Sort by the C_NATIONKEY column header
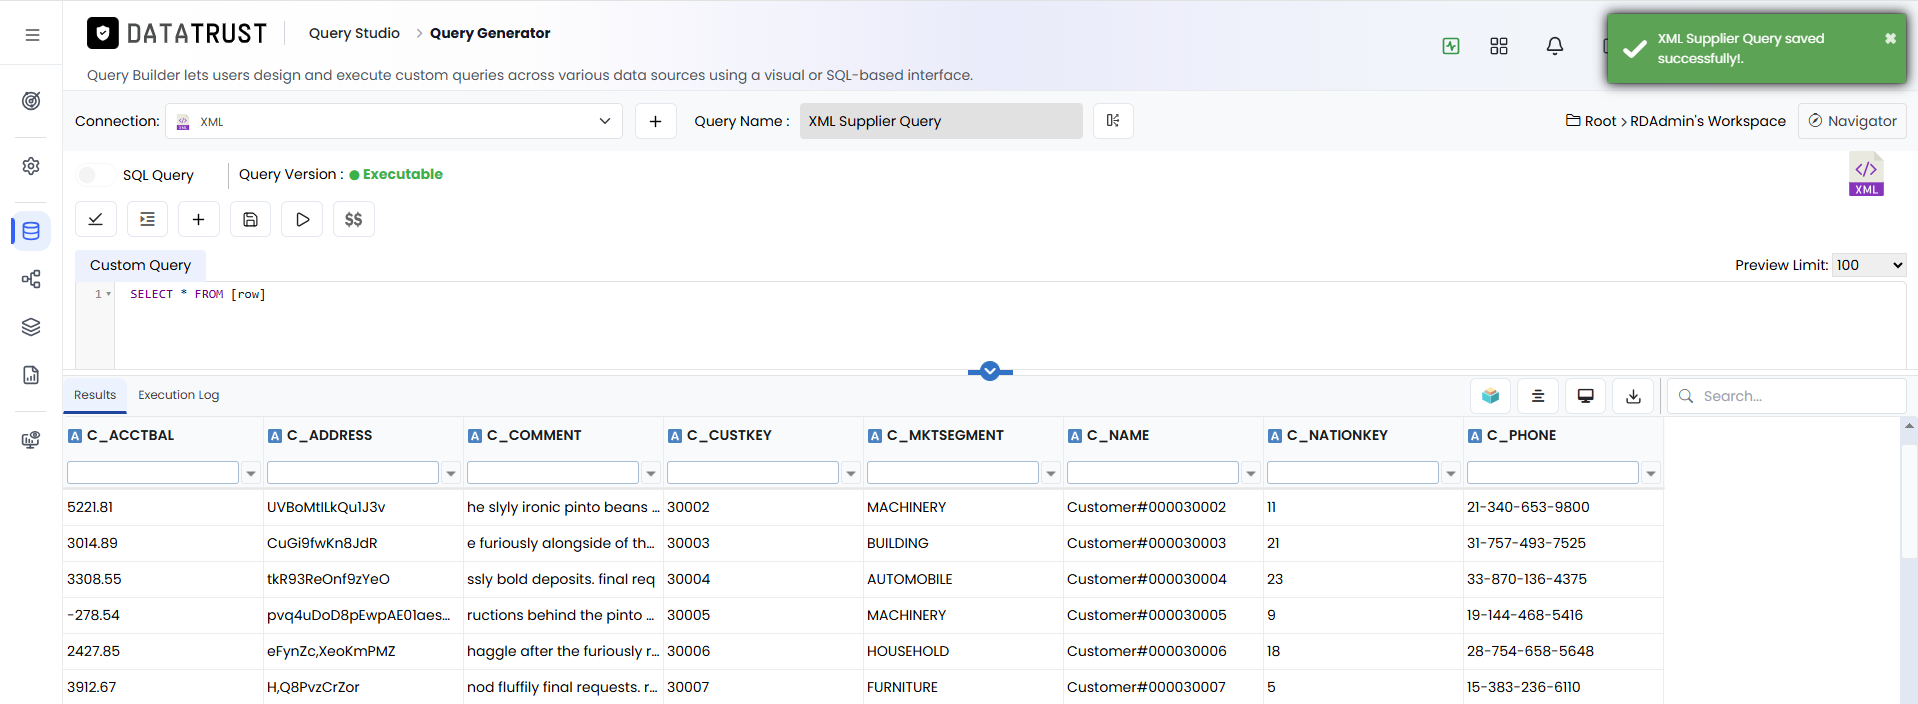Viewport: 1918px width, 704px height. pyautogui.click(x=1337, y=435)
